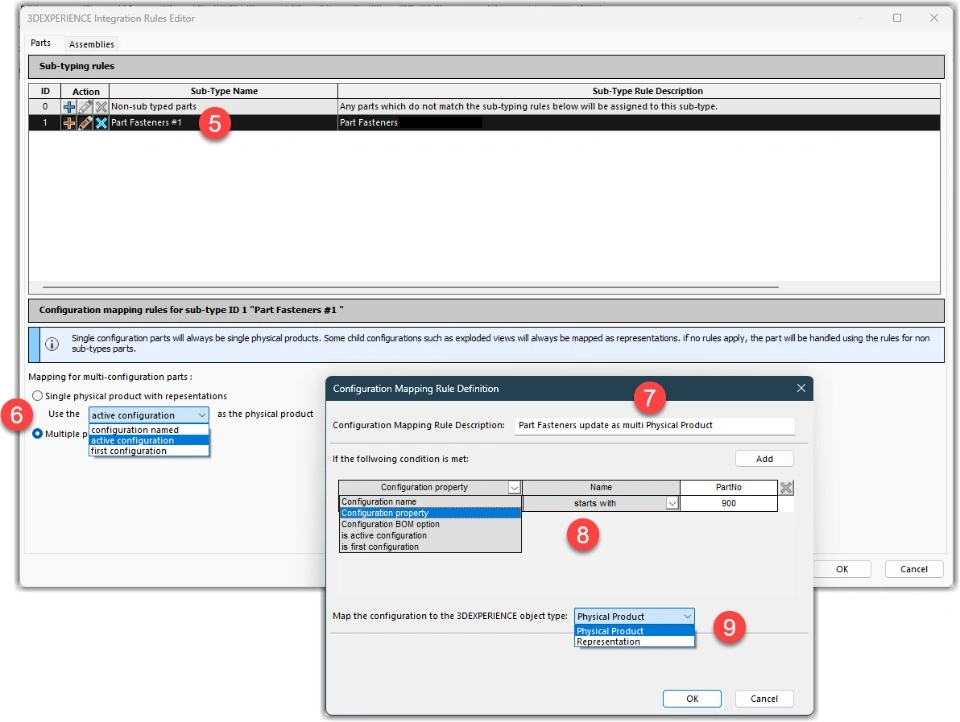Click the PartNo property name cell
This screenshot has height=722, width=960.
(729, 487)
